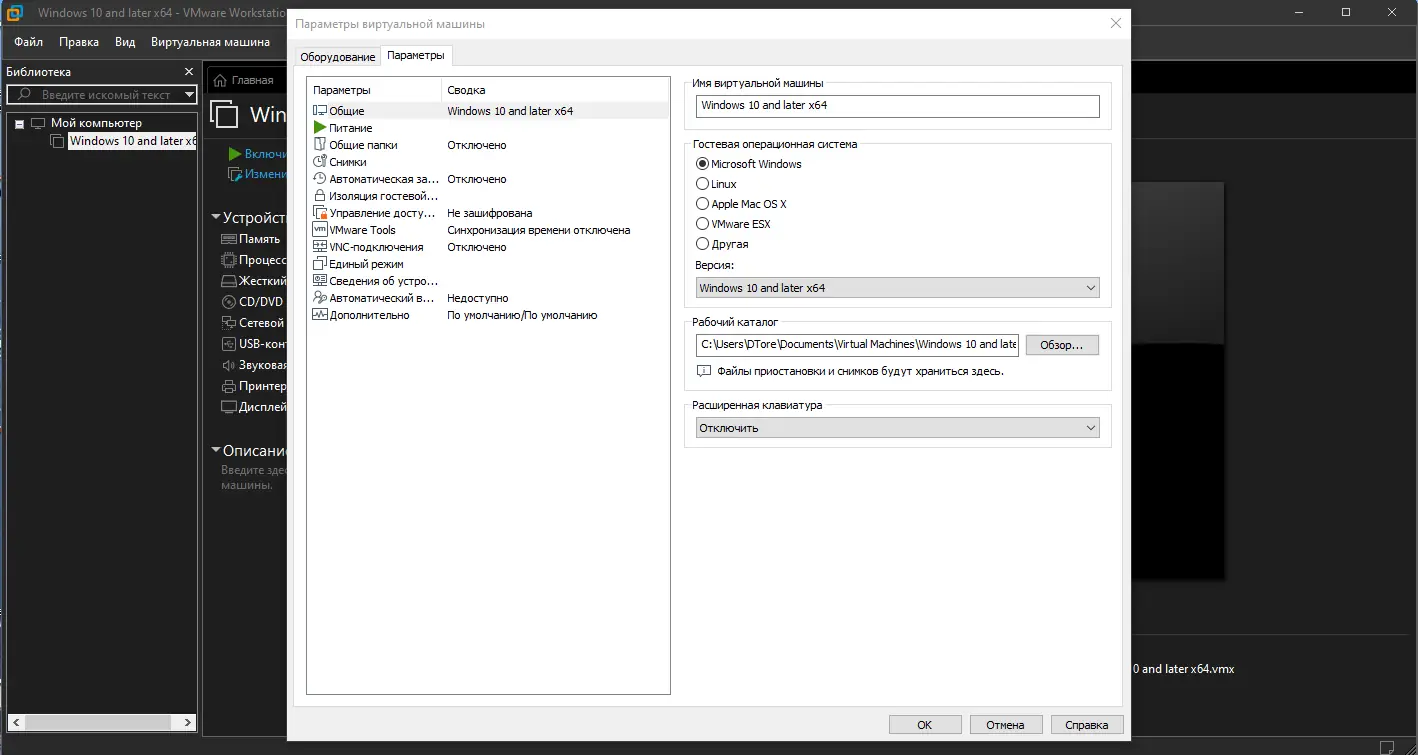This screenshot has width=1418, height=755.
Task: Select the Сетевой adapter icon in main window
Action: click(229, 323)
